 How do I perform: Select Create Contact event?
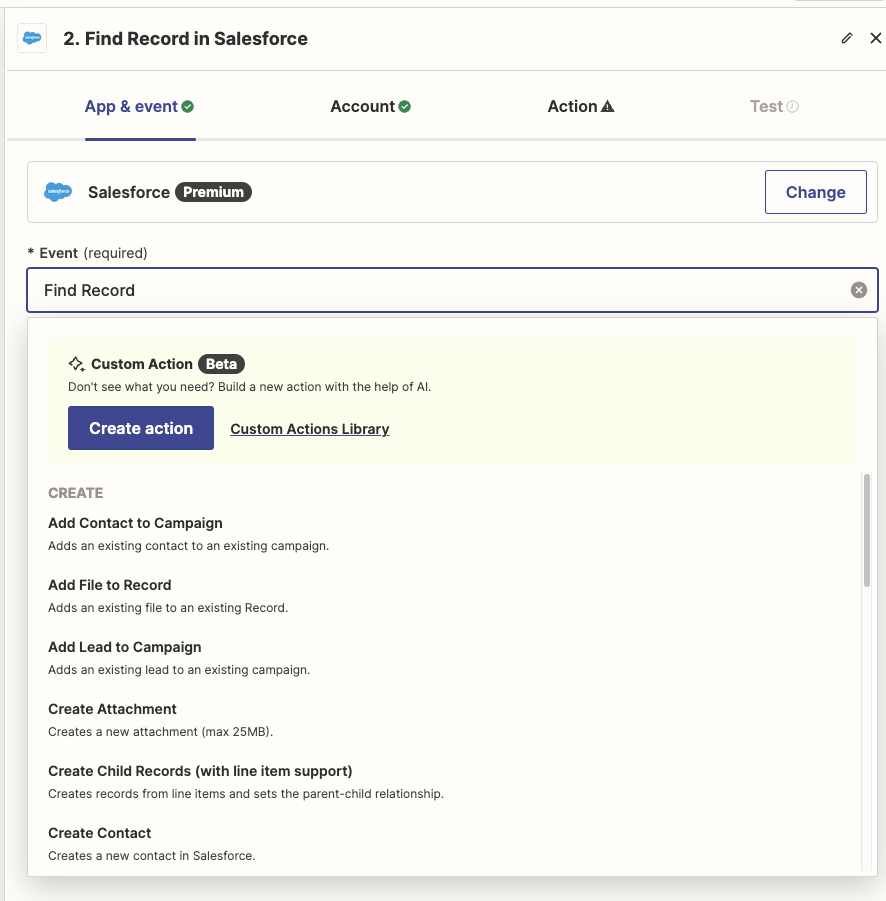[452, 844]
